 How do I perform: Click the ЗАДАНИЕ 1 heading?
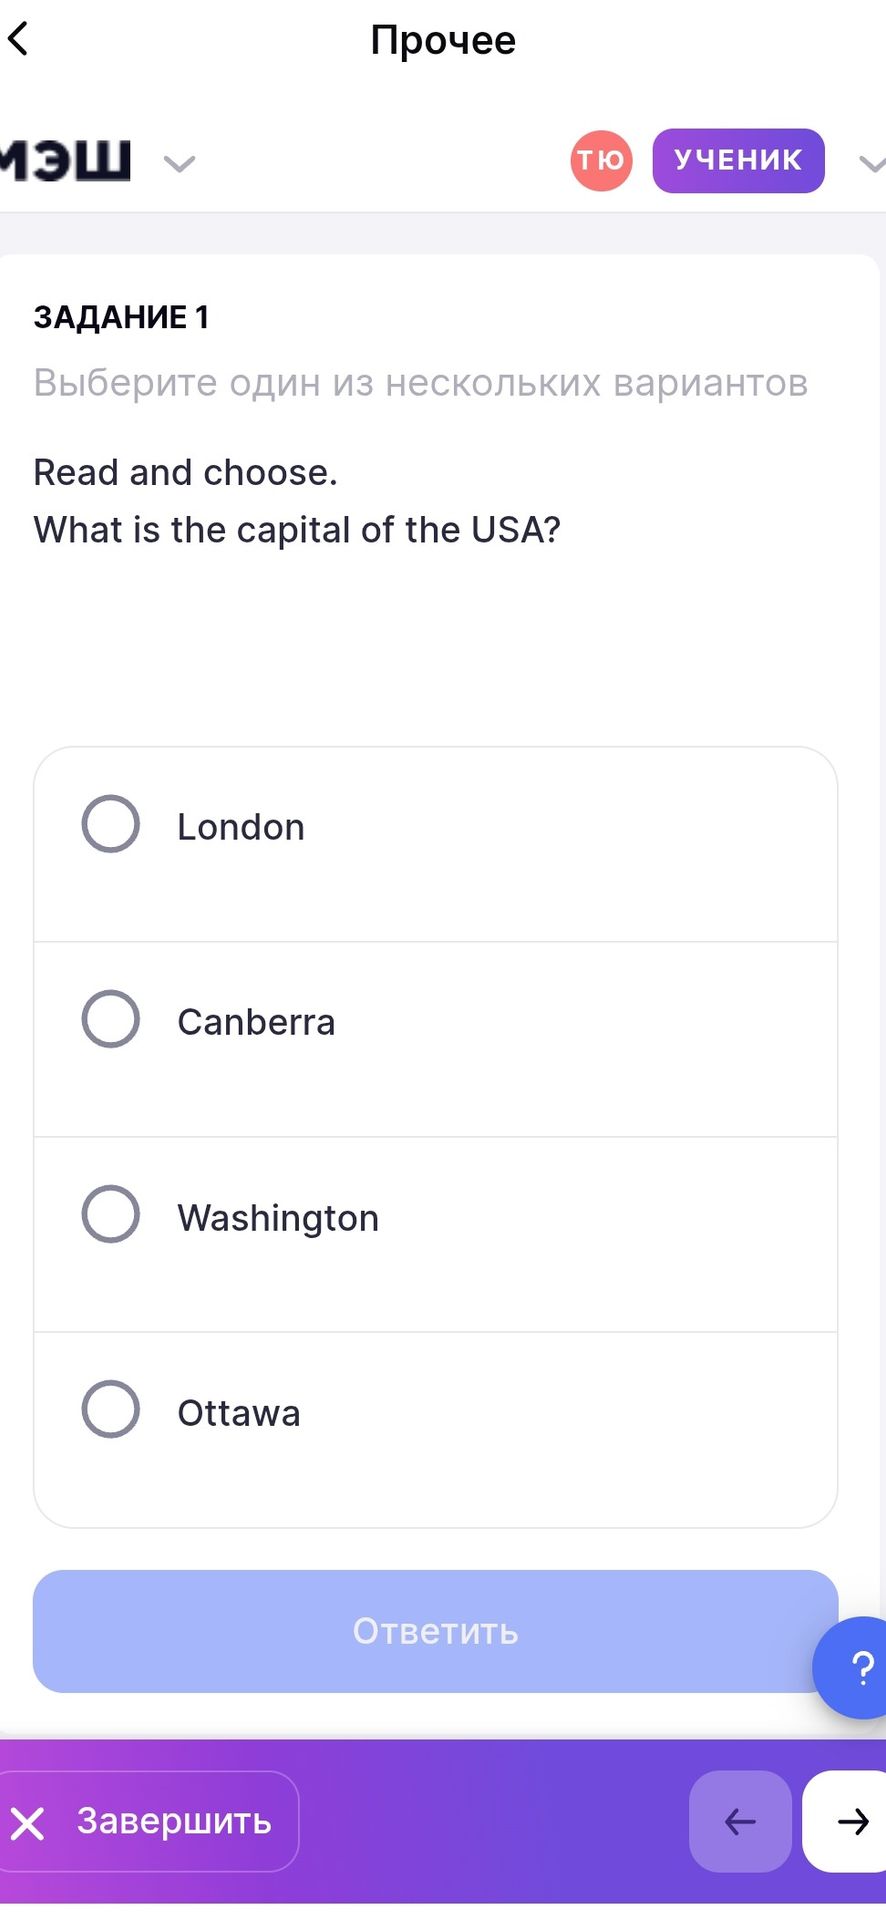pos(121,317)
